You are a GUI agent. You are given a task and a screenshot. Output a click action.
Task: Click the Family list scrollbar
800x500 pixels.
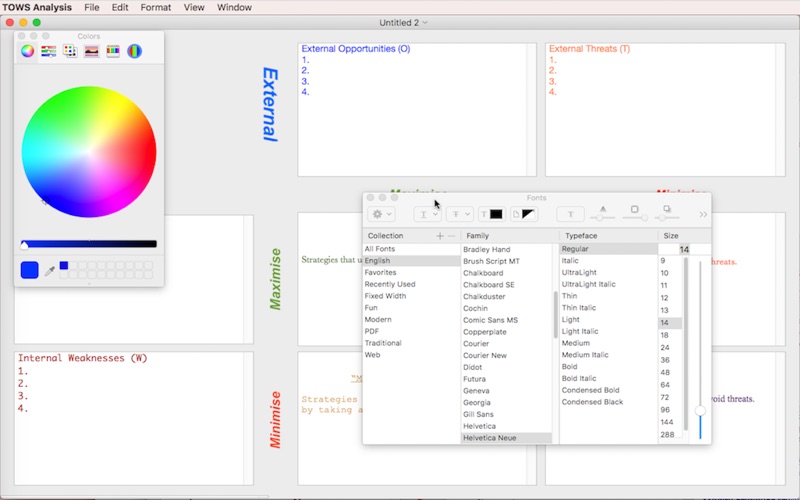click(555, 315)
